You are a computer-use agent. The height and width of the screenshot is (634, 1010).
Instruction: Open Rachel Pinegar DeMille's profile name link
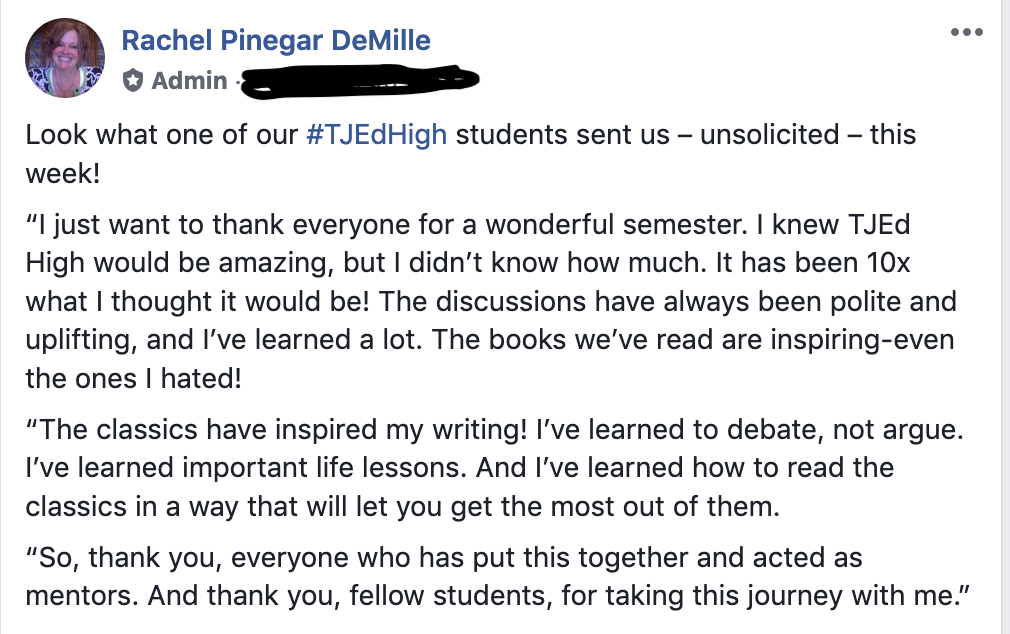(275, 41)
